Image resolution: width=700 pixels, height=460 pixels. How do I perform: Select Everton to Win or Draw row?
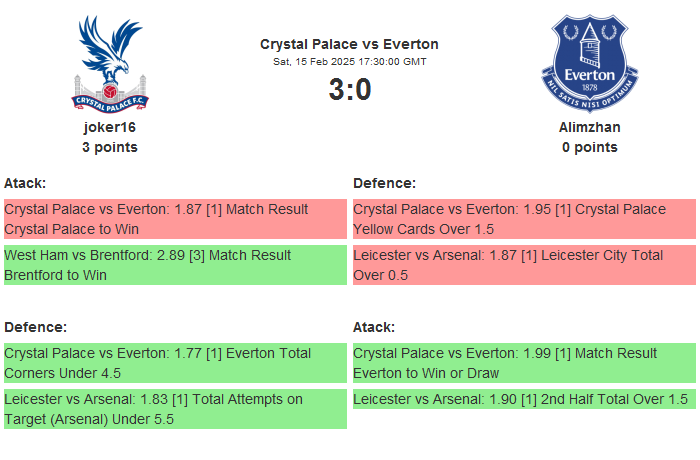click(523, 363)
